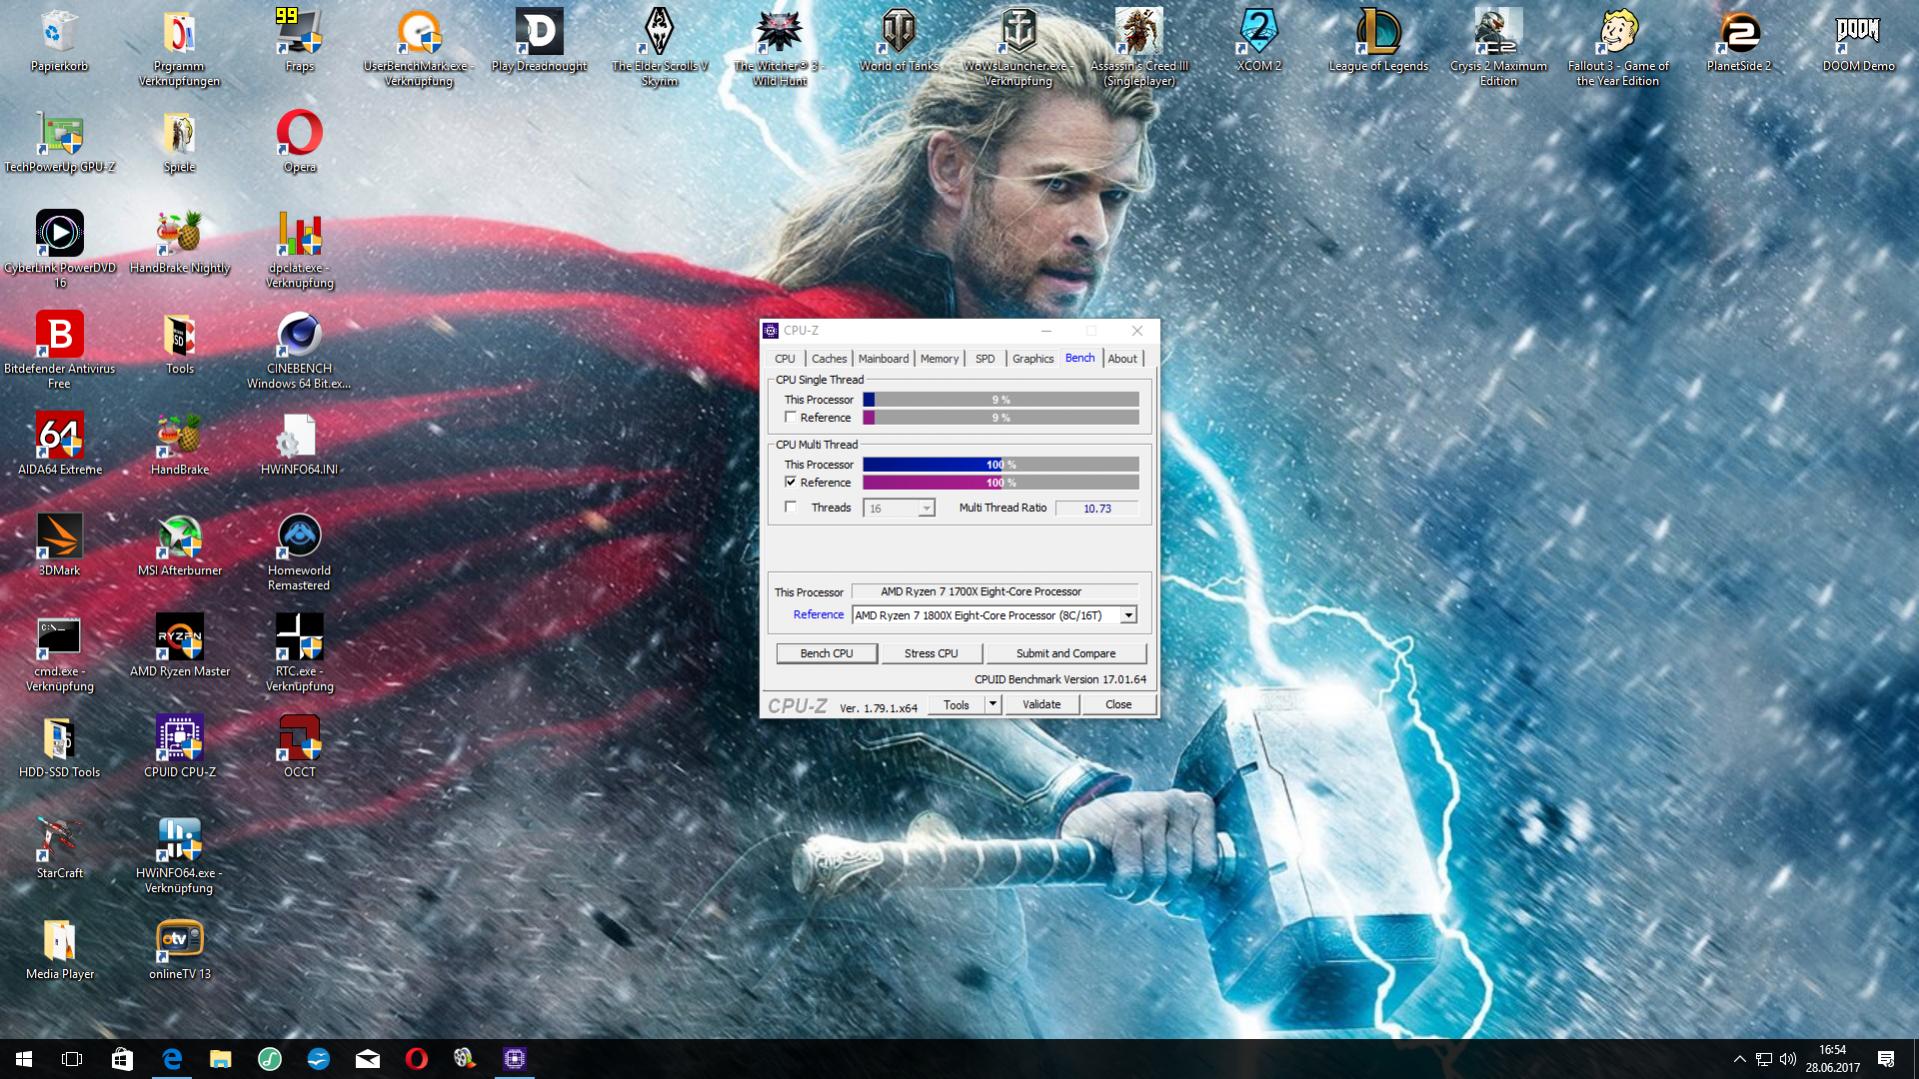Open the Graphics tab
1919x1079 pixels.
click(x=1033, y=359)
